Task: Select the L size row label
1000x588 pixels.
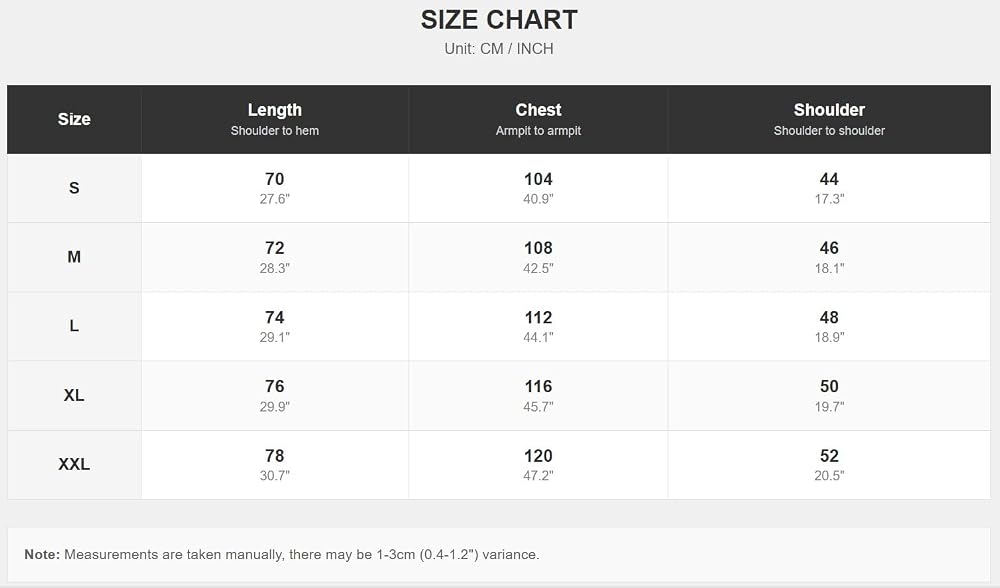Action: [74, 326]
